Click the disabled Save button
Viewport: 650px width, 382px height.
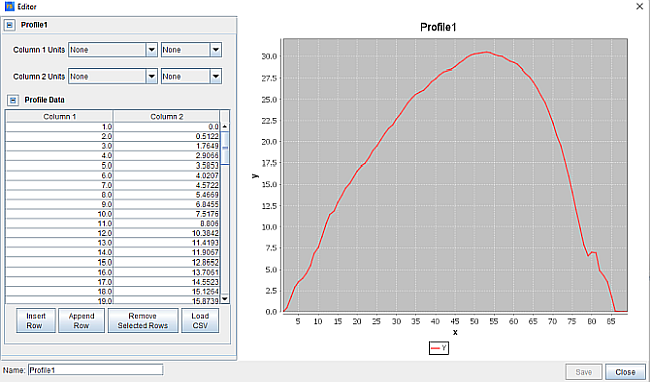[x=584, y=372]
